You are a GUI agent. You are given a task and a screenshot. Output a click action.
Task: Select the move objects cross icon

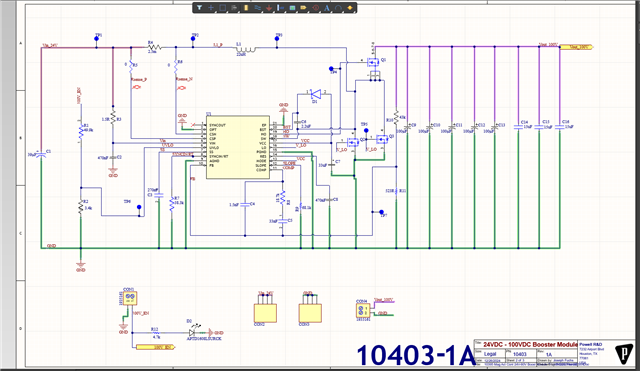pyautogui.click(x=211, y=7)
